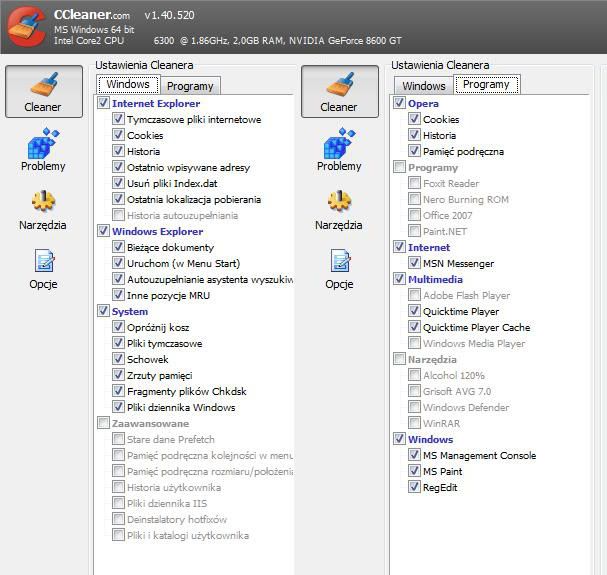Image resolution: width=607 pixels, height=575 pixels.
Task: Toggle the Opróżnij kosz checkbox
Action: (x=119, y=328)
